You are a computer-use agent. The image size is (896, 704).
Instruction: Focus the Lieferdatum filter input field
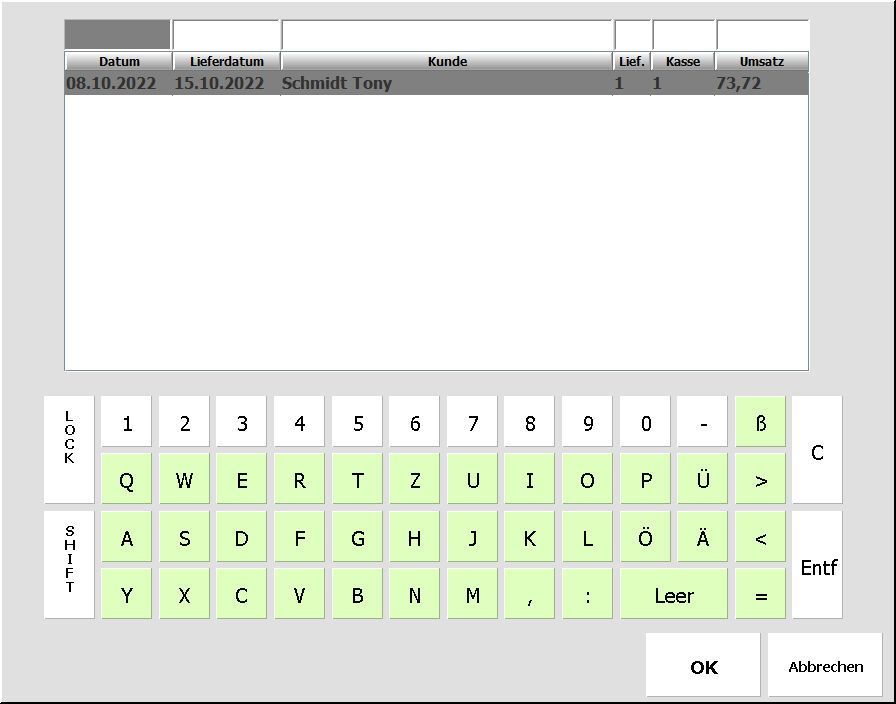(x=226, y=35)
